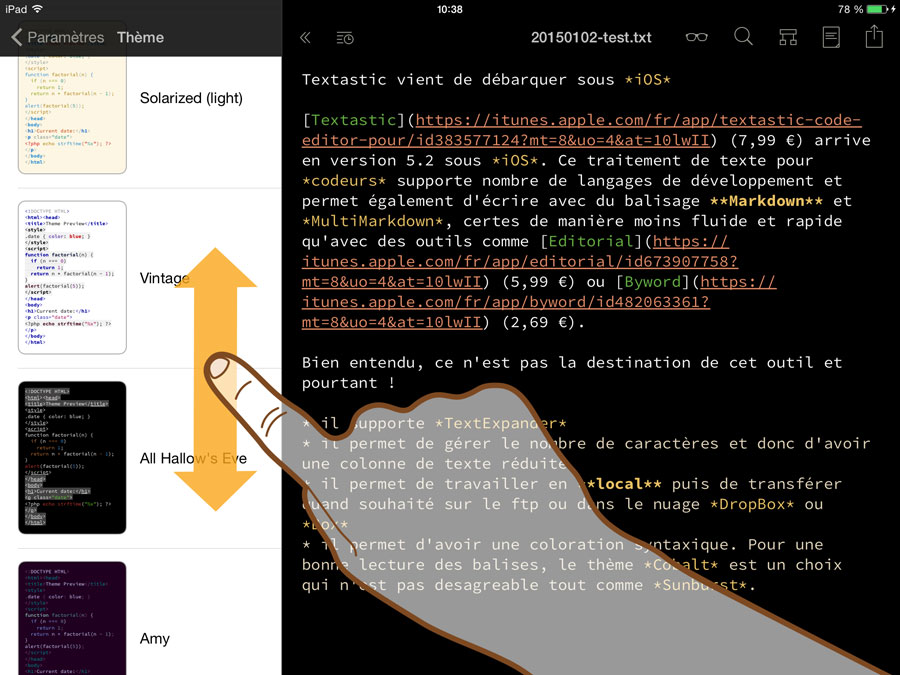The height and width of the screenshot is (675, 900).
Task: Click the (5,99 €) price text
Action: [x=538, y=282]
